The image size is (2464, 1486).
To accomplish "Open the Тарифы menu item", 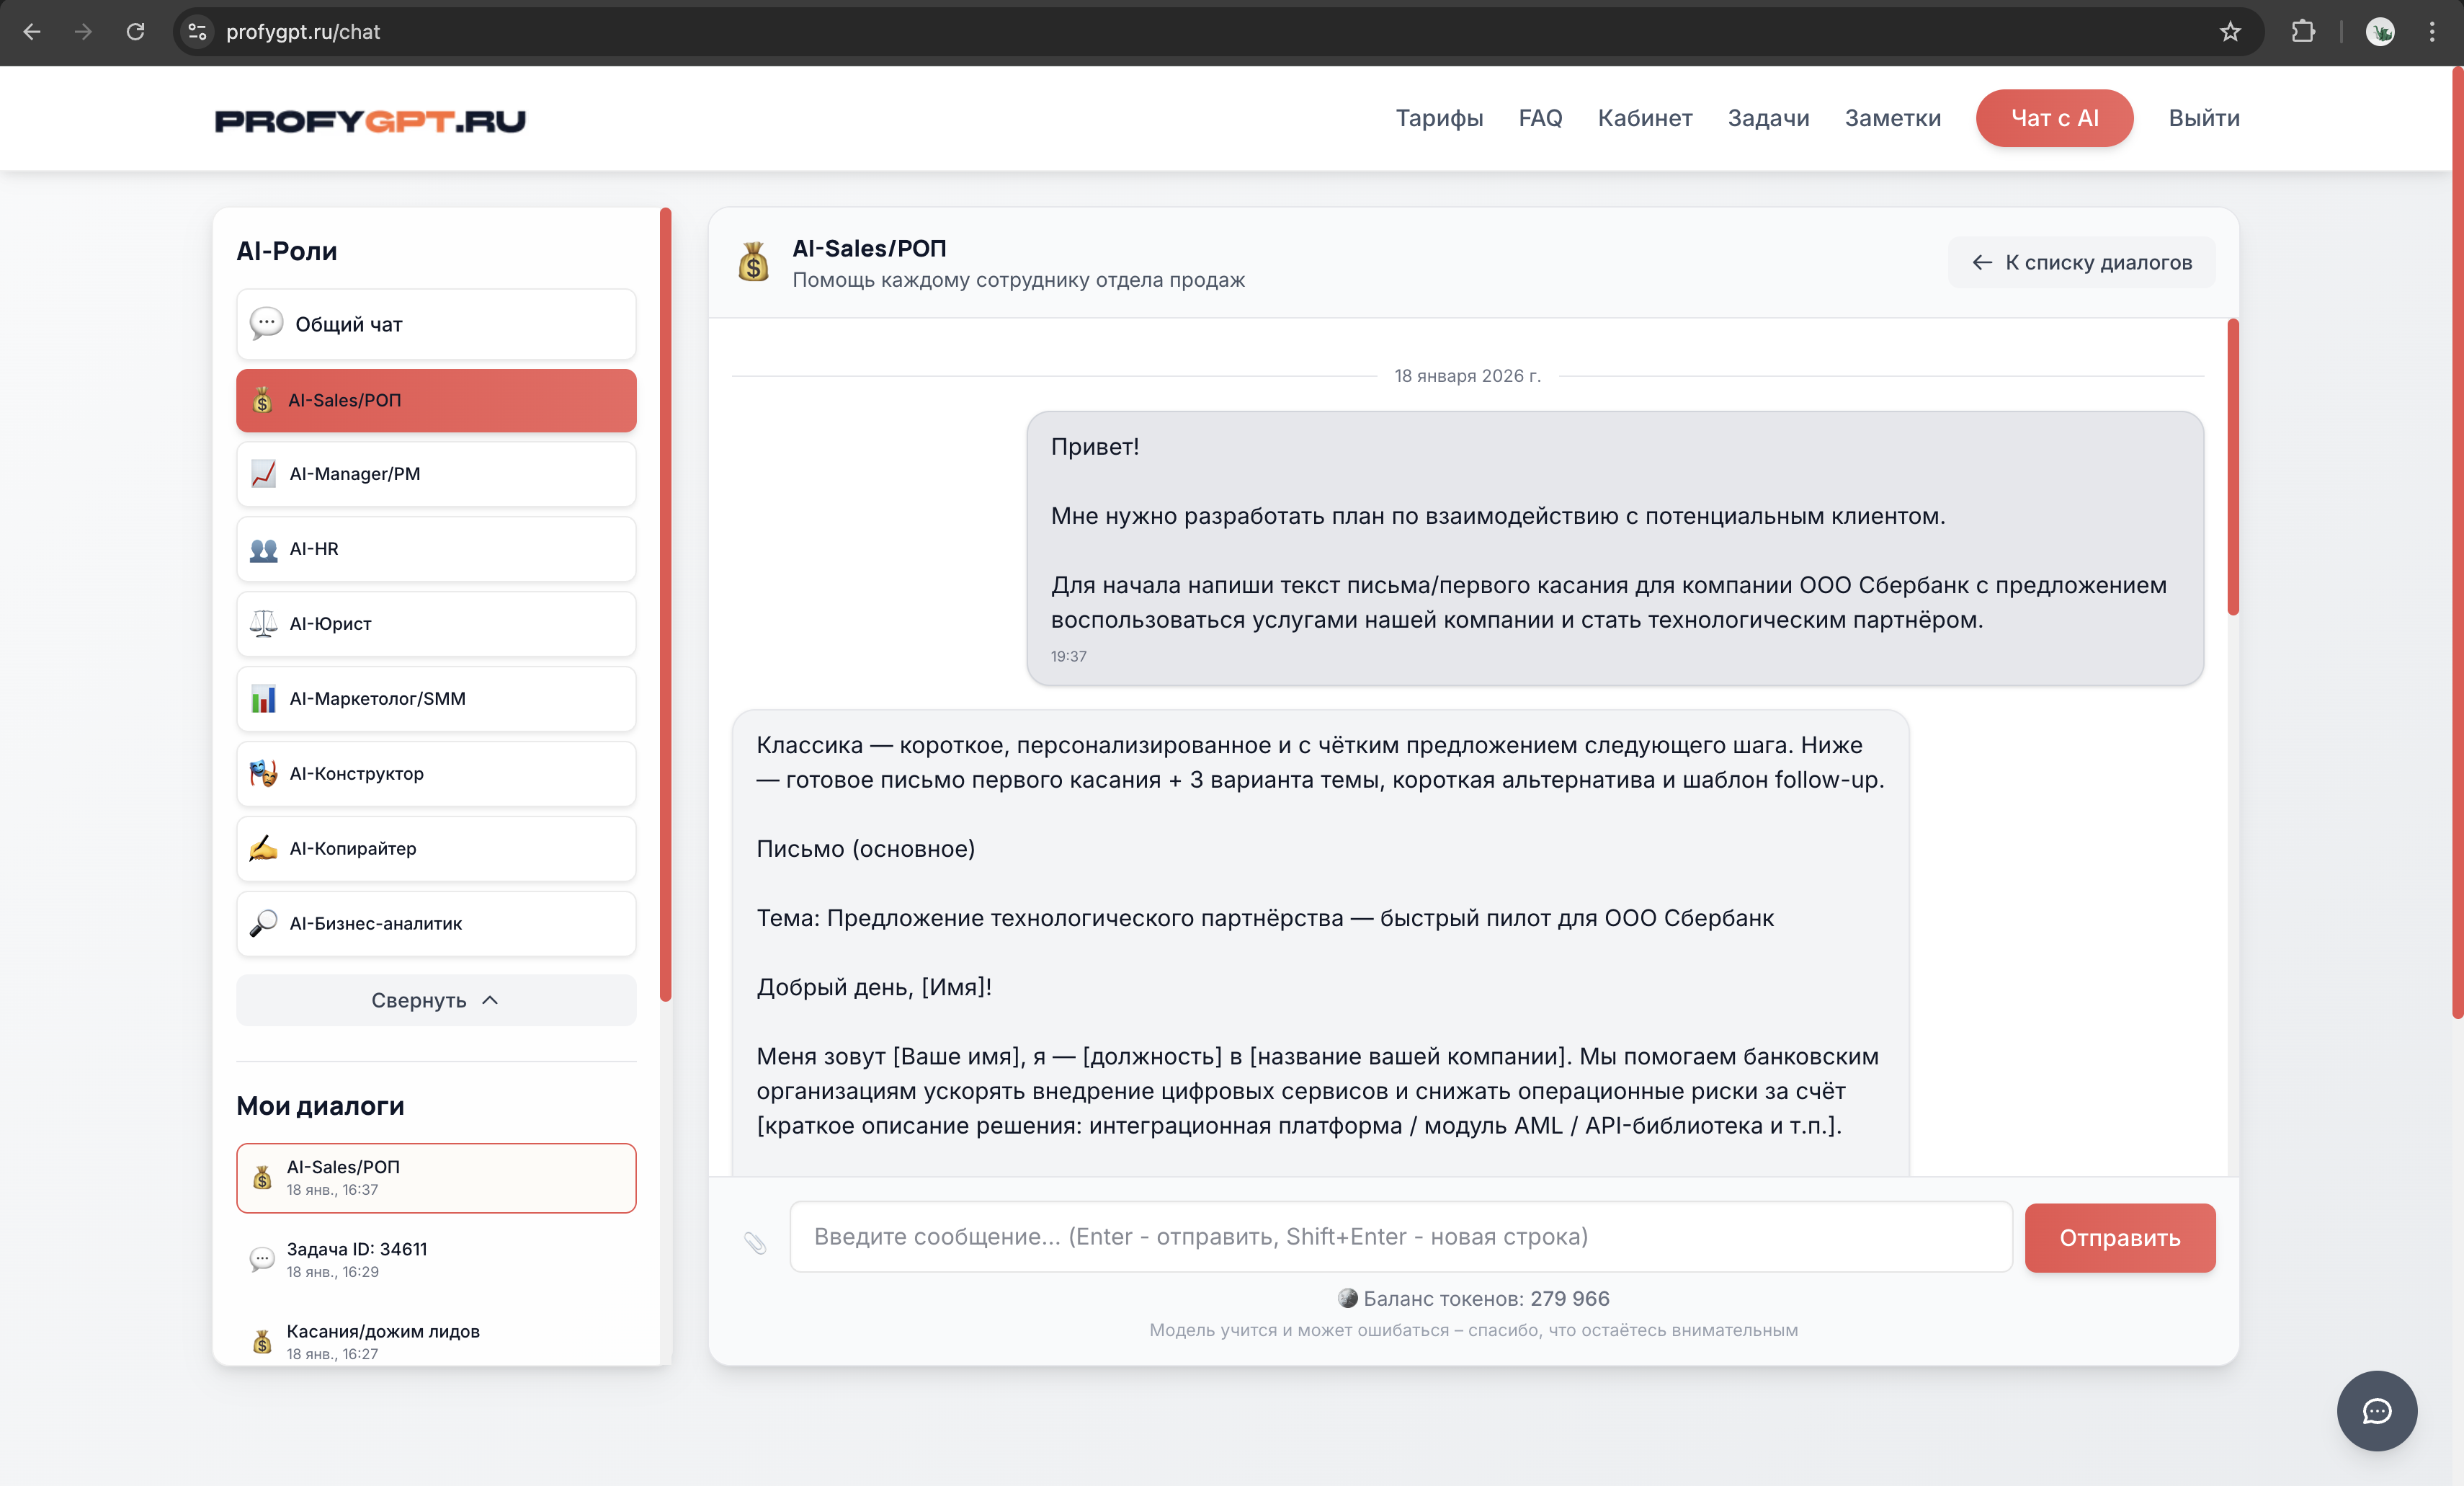I will 1439,118.
